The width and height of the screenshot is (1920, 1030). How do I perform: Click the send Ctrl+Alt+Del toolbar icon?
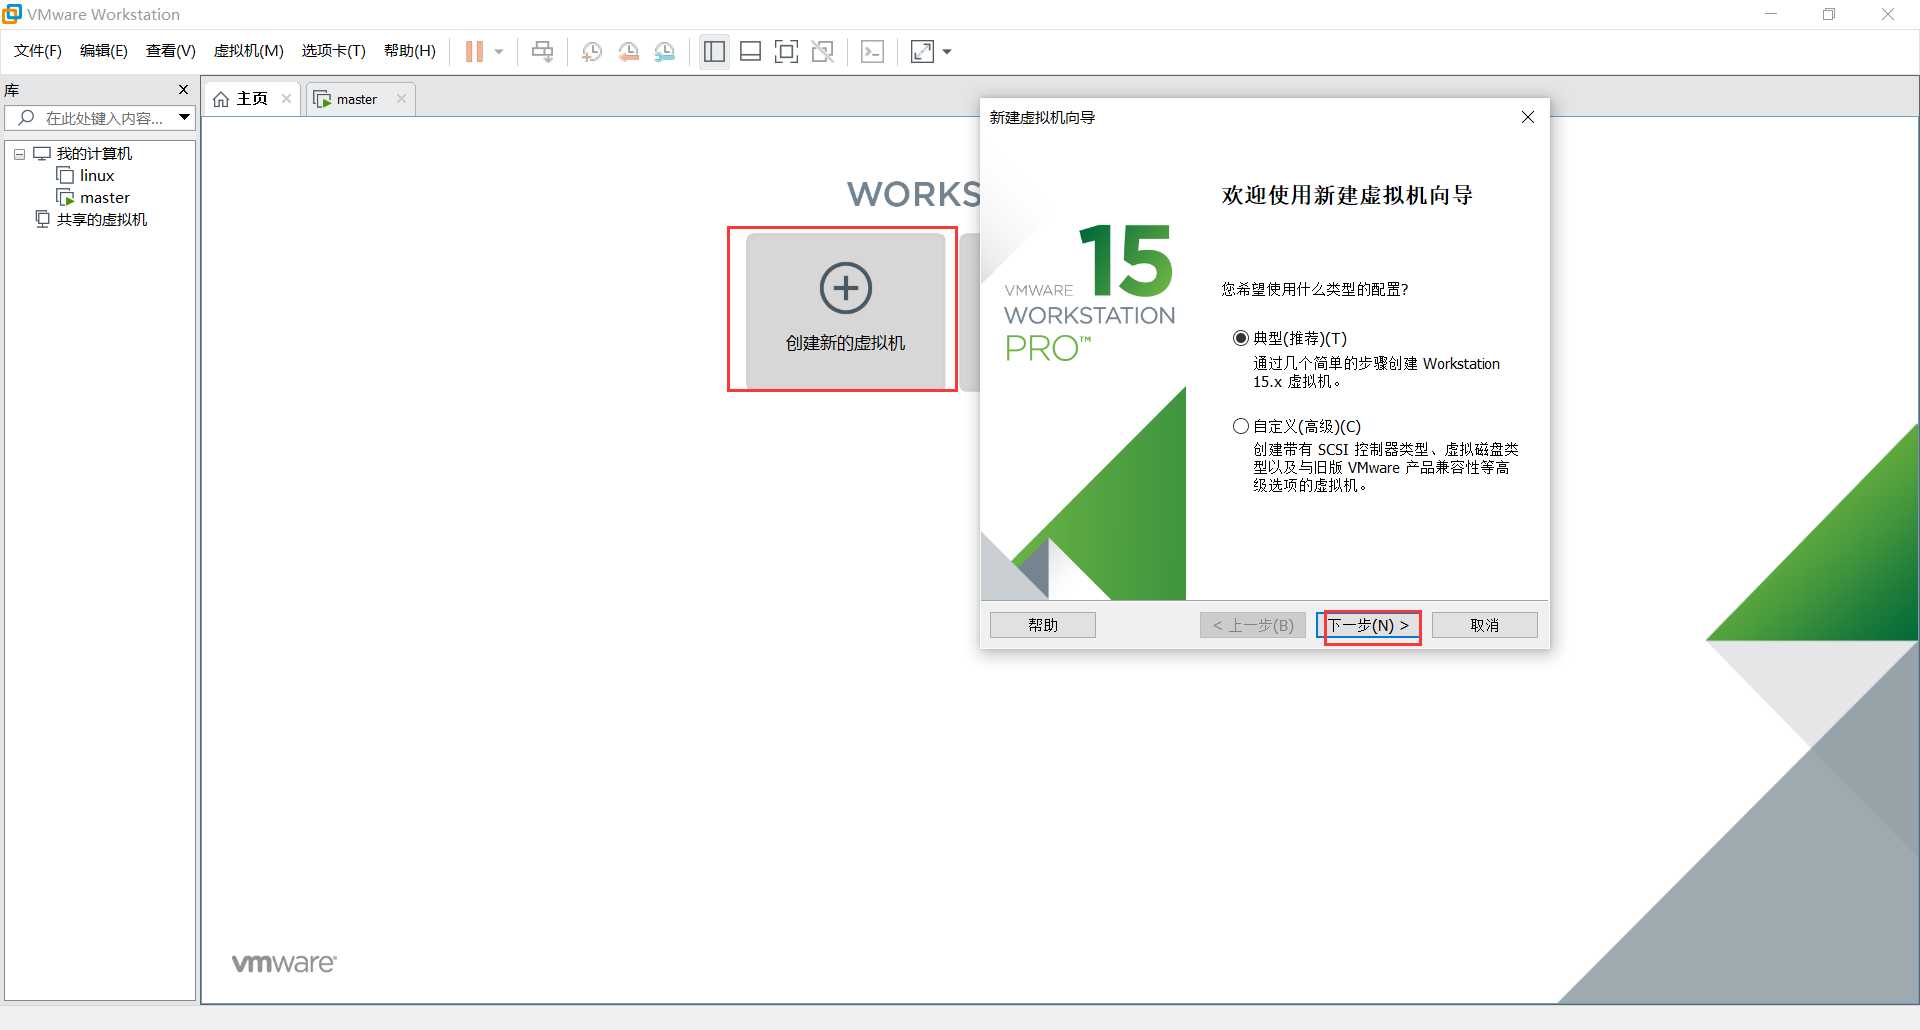pos(542,51)
